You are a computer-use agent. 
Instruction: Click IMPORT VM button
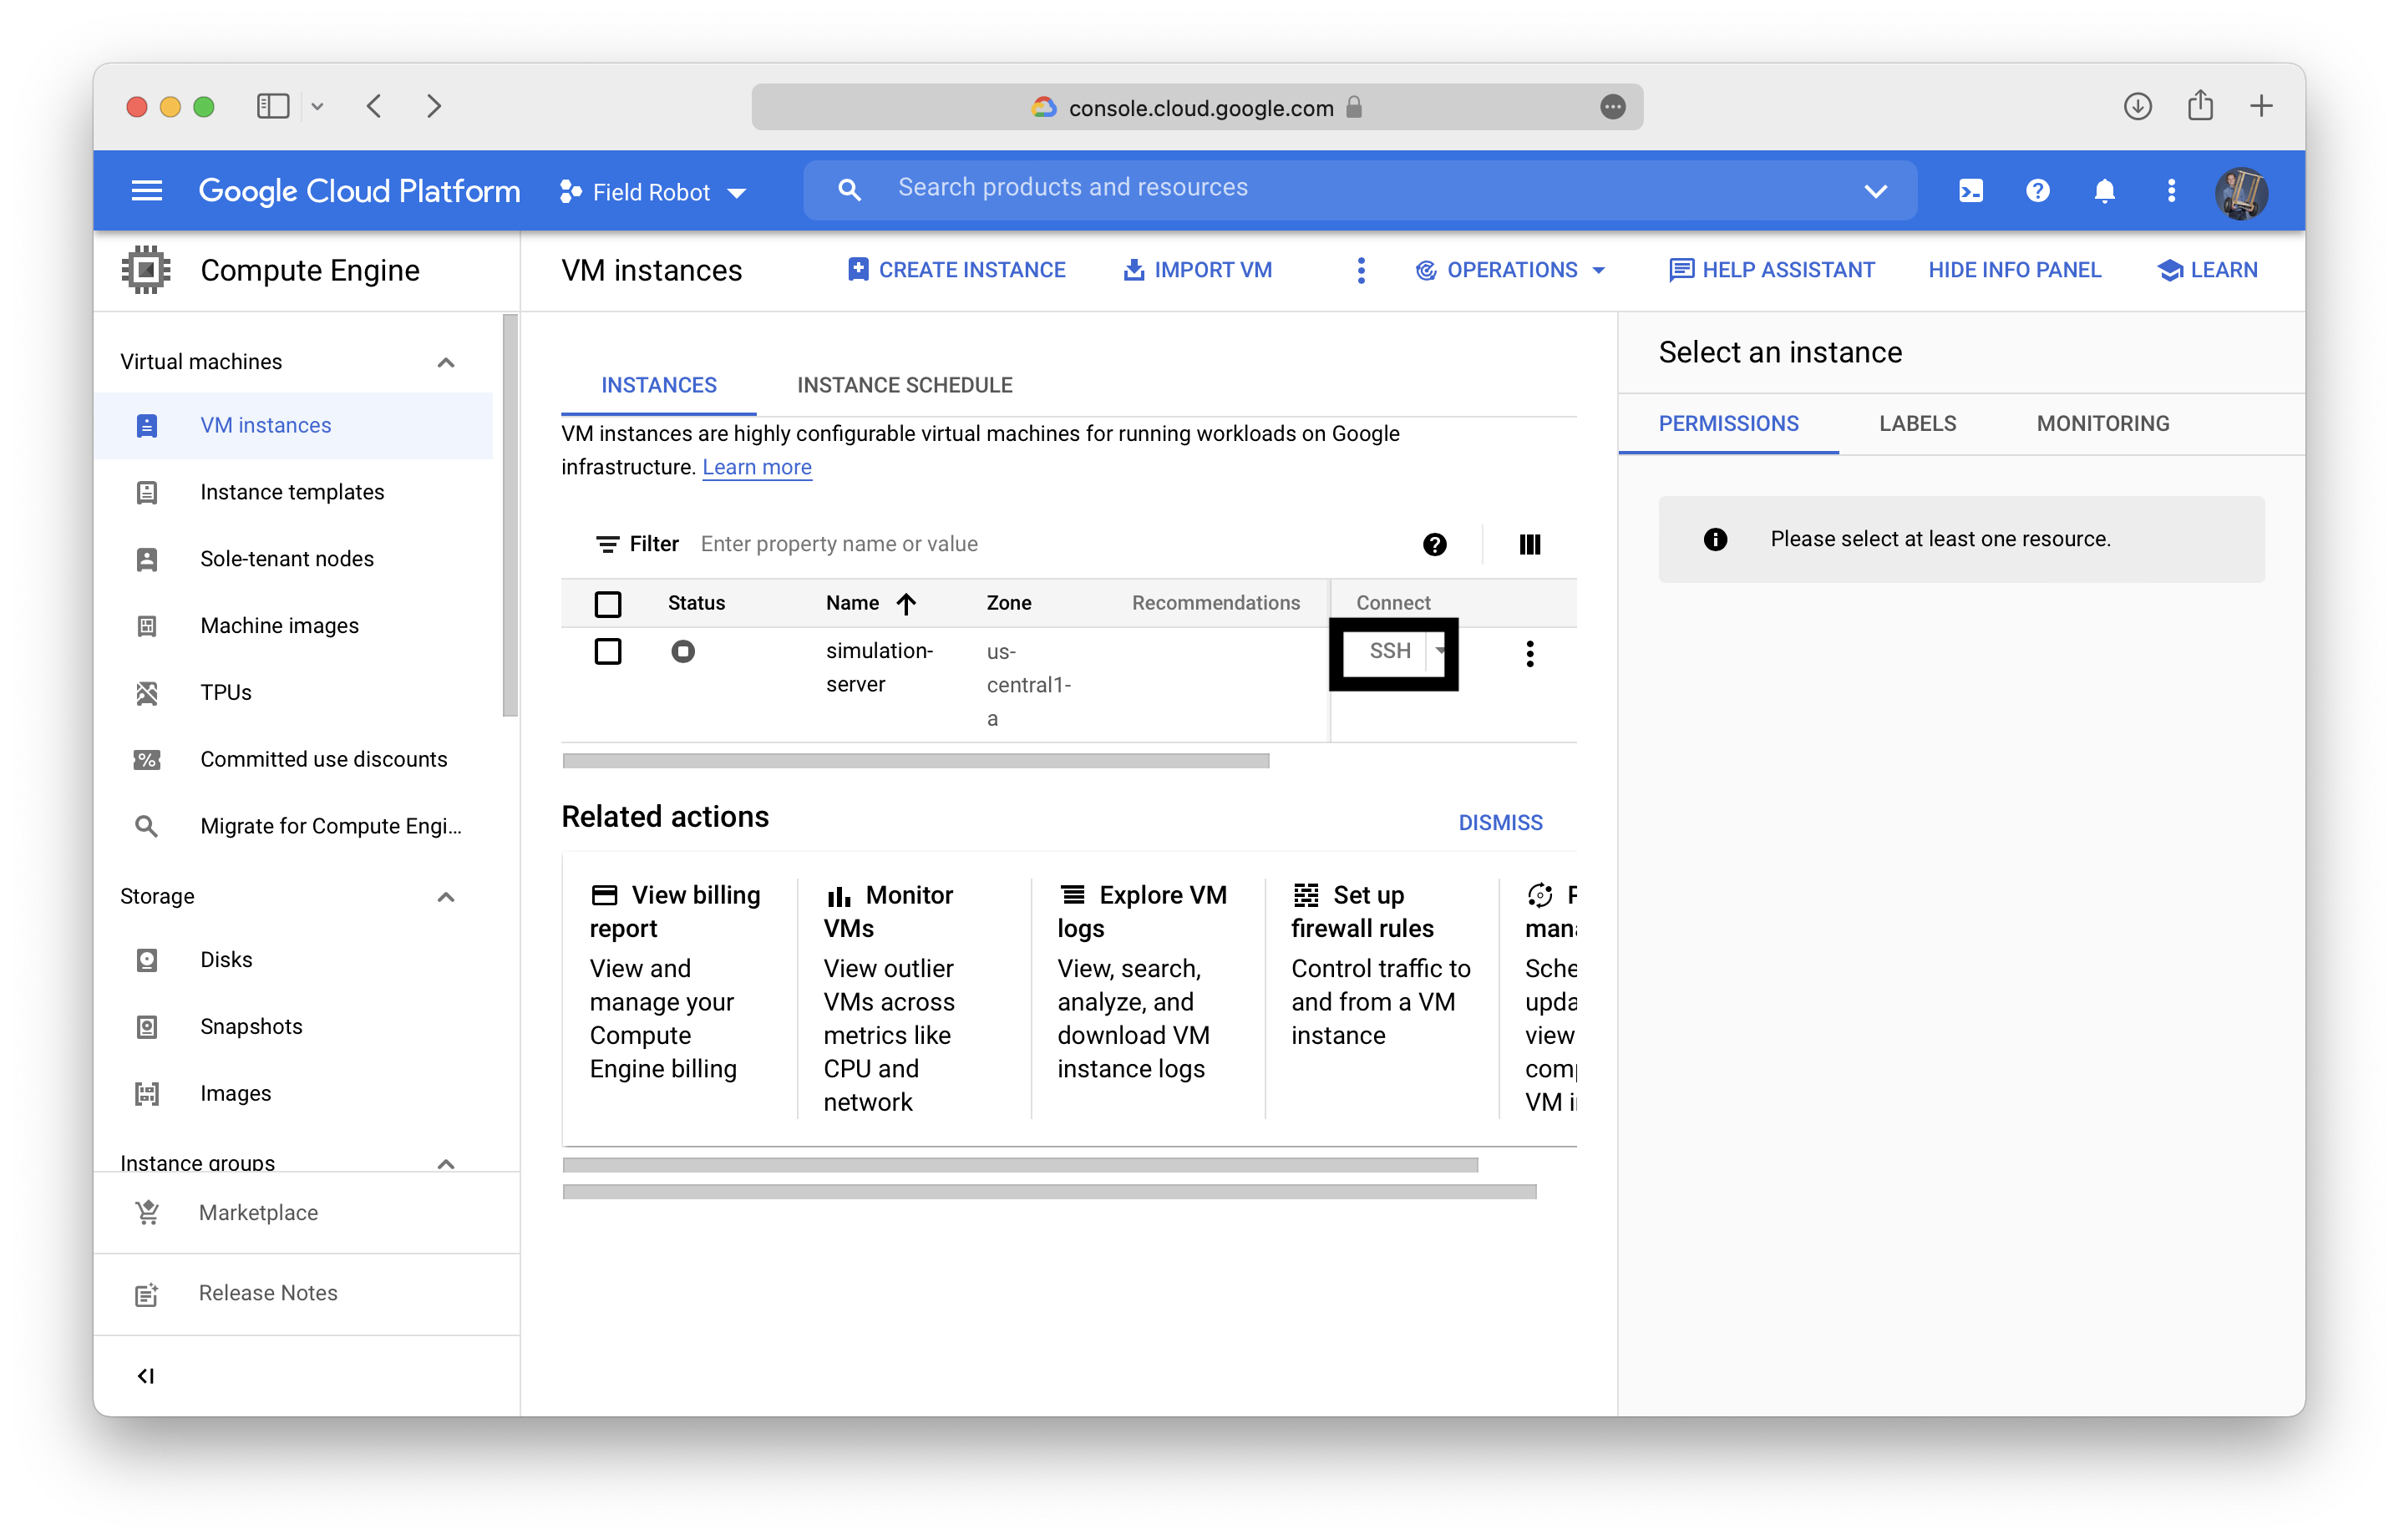click(x=1197, y=270)
